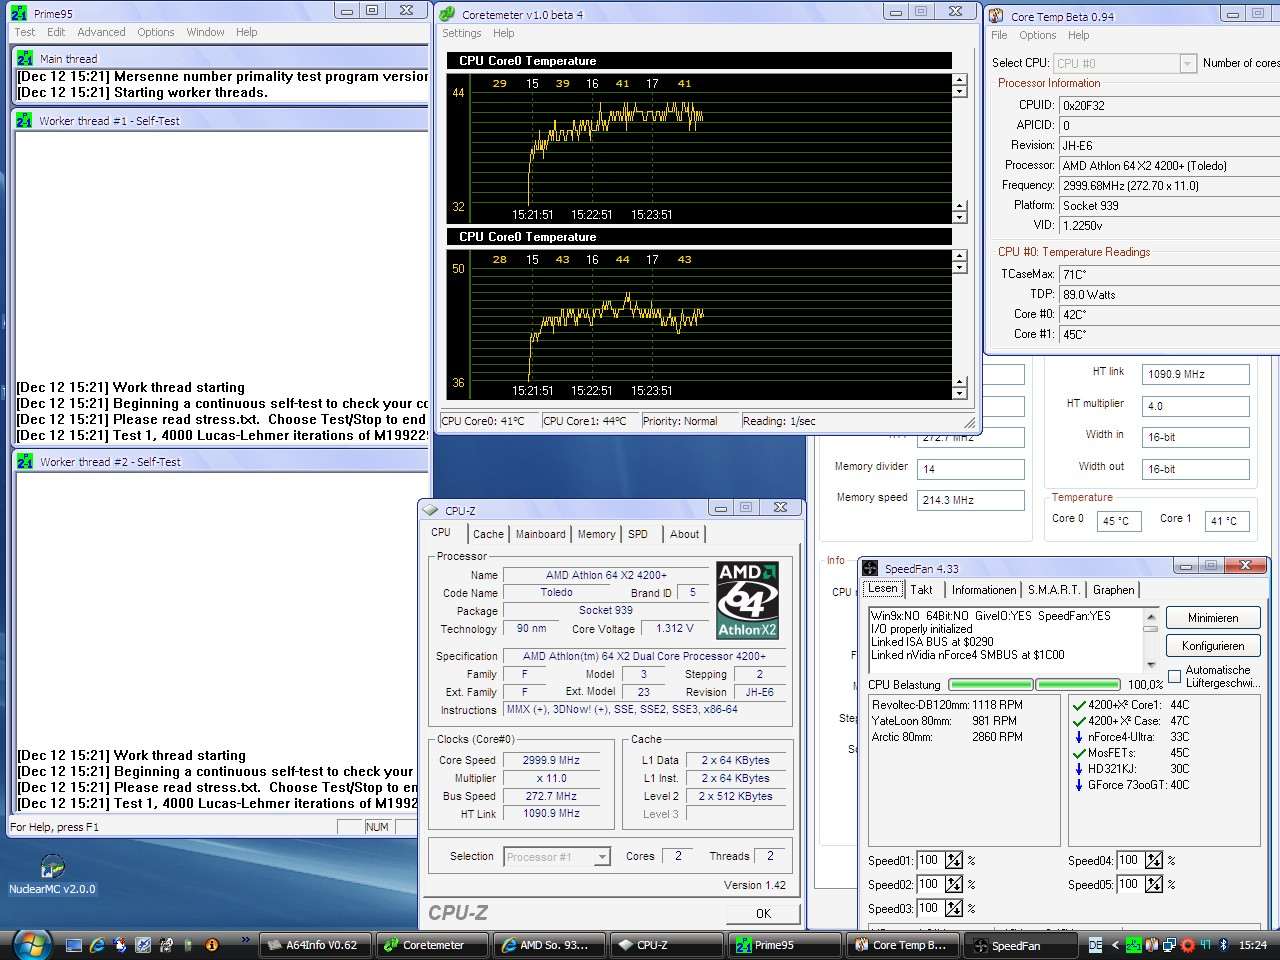Switch to CPU-Z Cache tab
The height and width of the screenshot is (960, 1280).
tap(488, 534)
